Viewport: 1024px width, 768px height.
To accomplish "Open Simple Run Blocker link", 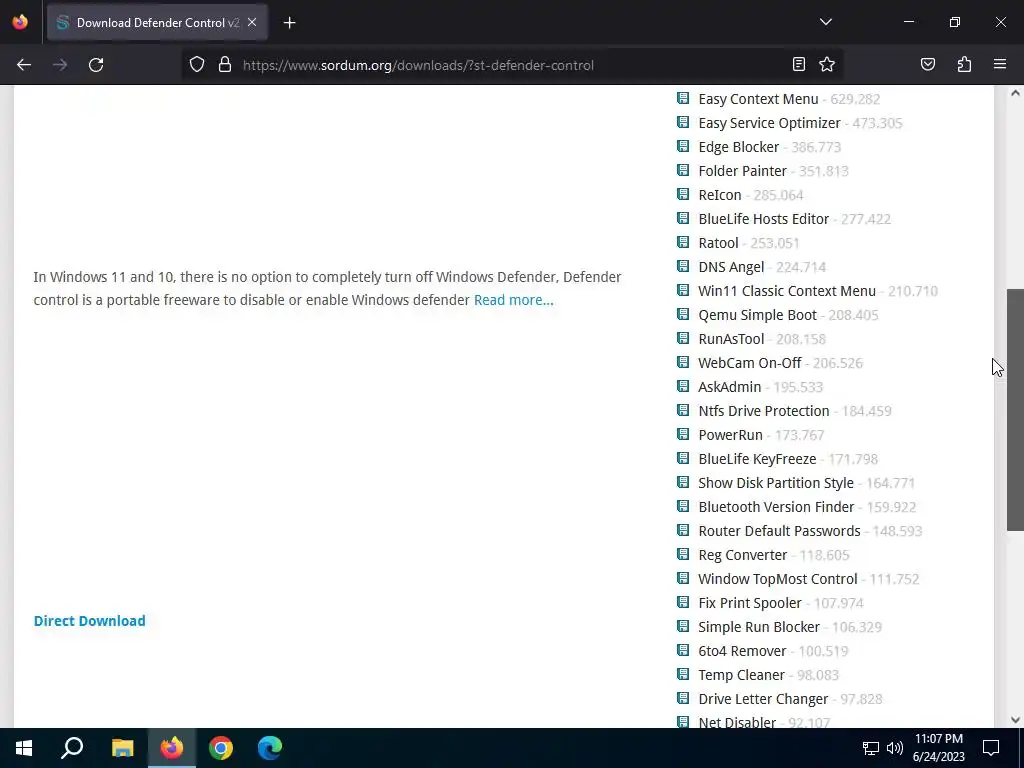I will click(x=759, y=628).
